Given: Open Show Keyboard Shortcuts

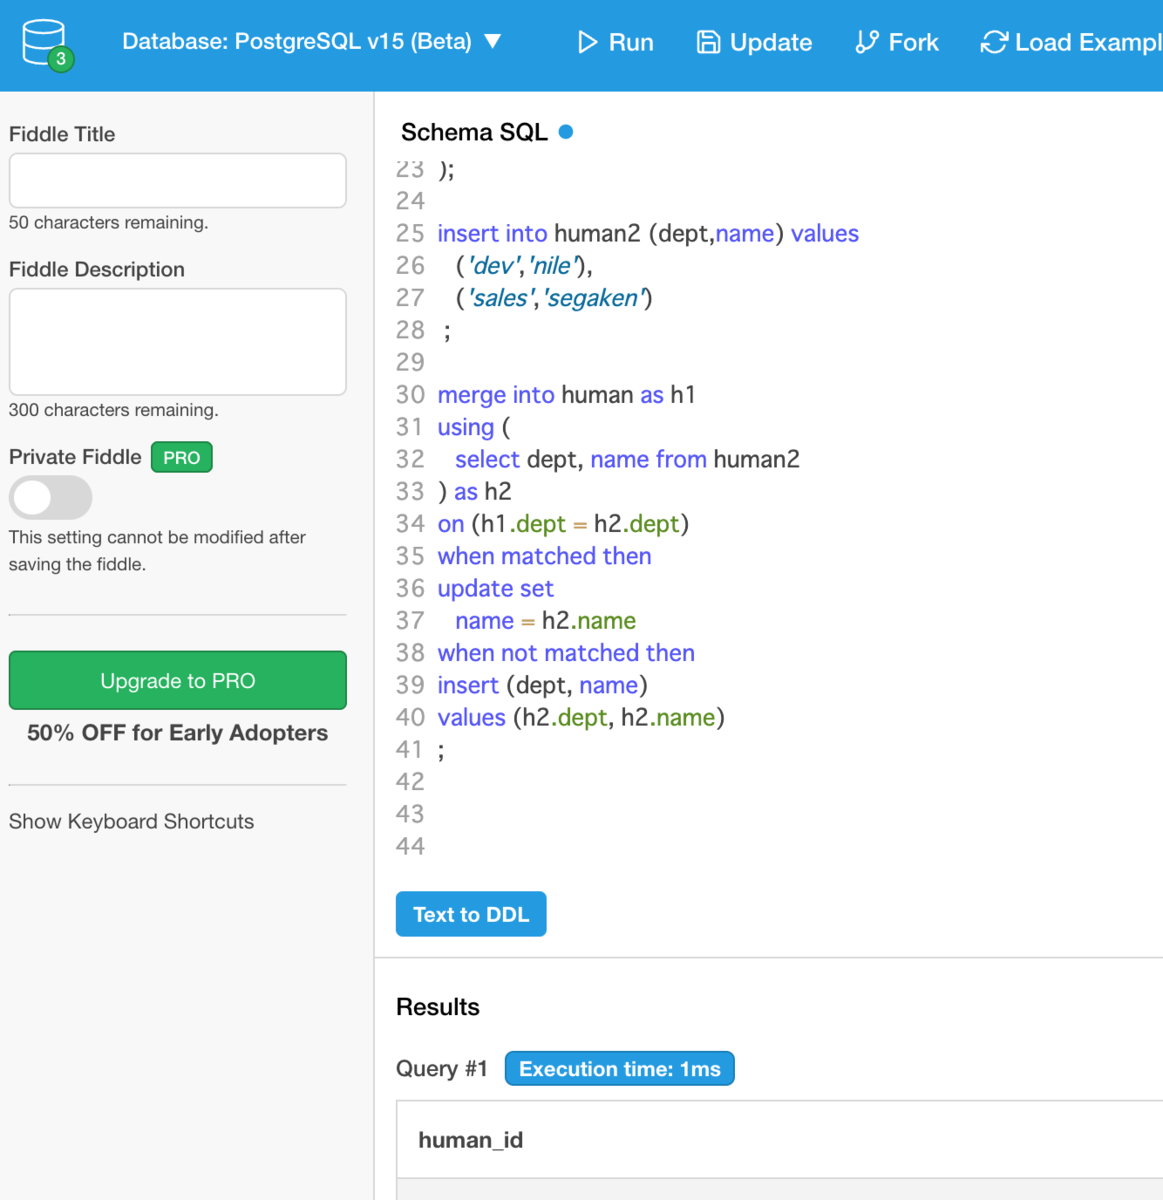Looking at the screenshot, I should (130, 821).
